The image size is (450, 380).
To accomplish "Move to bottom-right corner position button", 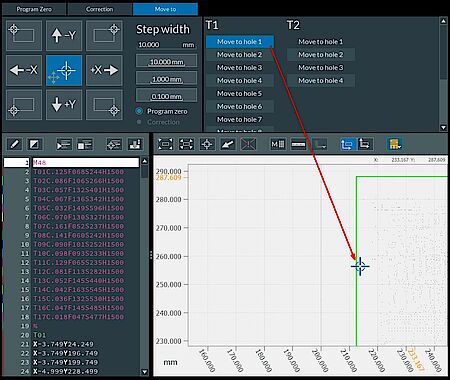I will [104, 105].
